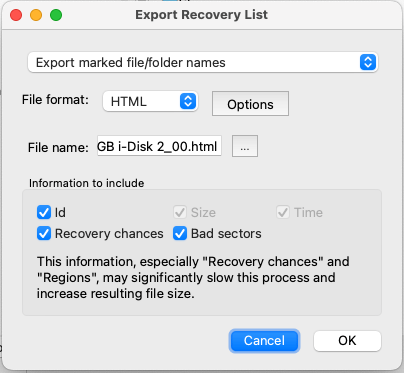Uncheck the Id checkbox
The height and width of the screenshot is (373, 404).
[x=44, y=212]
